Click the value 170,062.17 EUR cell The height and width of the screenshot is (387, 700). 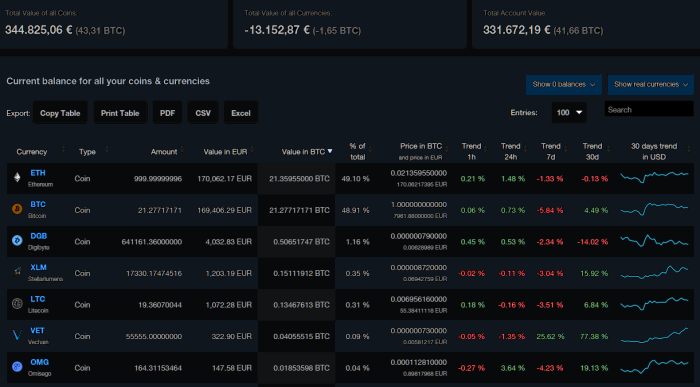pyautogui.click(x=225, y=179)
